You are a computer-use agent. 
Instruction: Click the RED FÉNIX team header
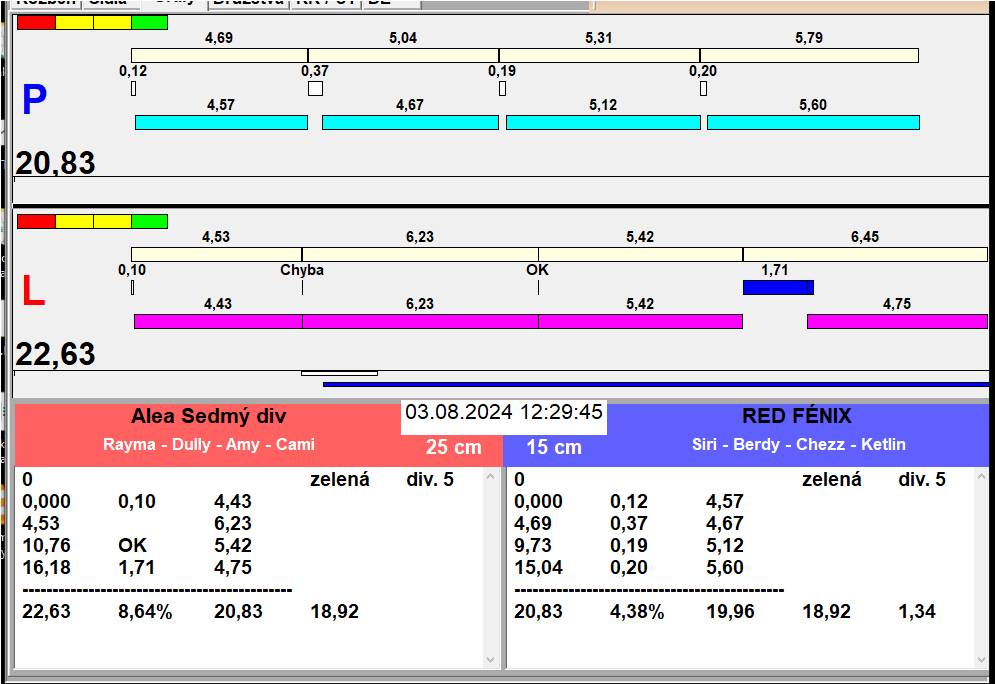797,416
